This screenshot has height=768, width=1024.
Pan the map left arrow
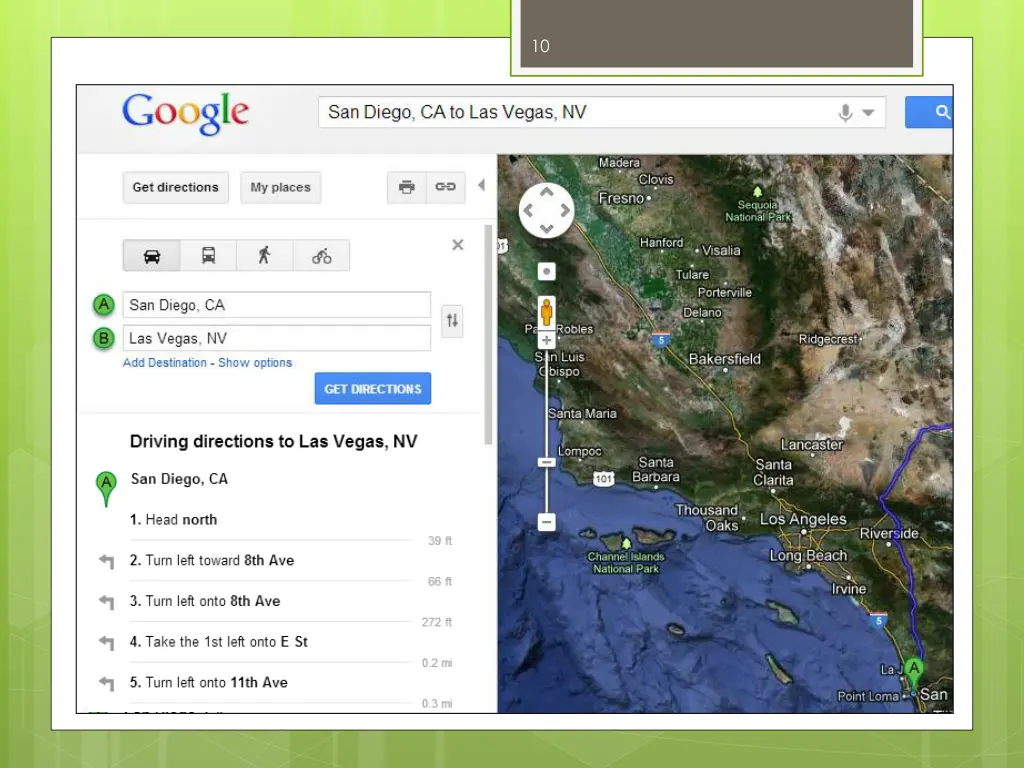pyautogui.click(x=528, y=210)
